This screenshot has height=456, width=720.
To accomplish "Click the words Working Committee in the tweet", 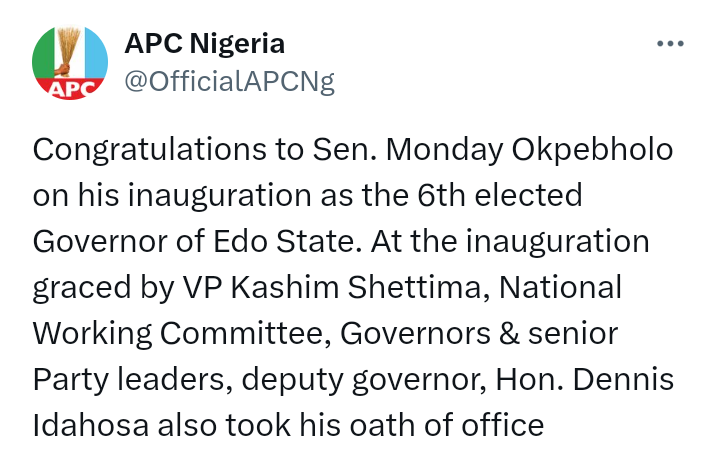I will [183, 334].
